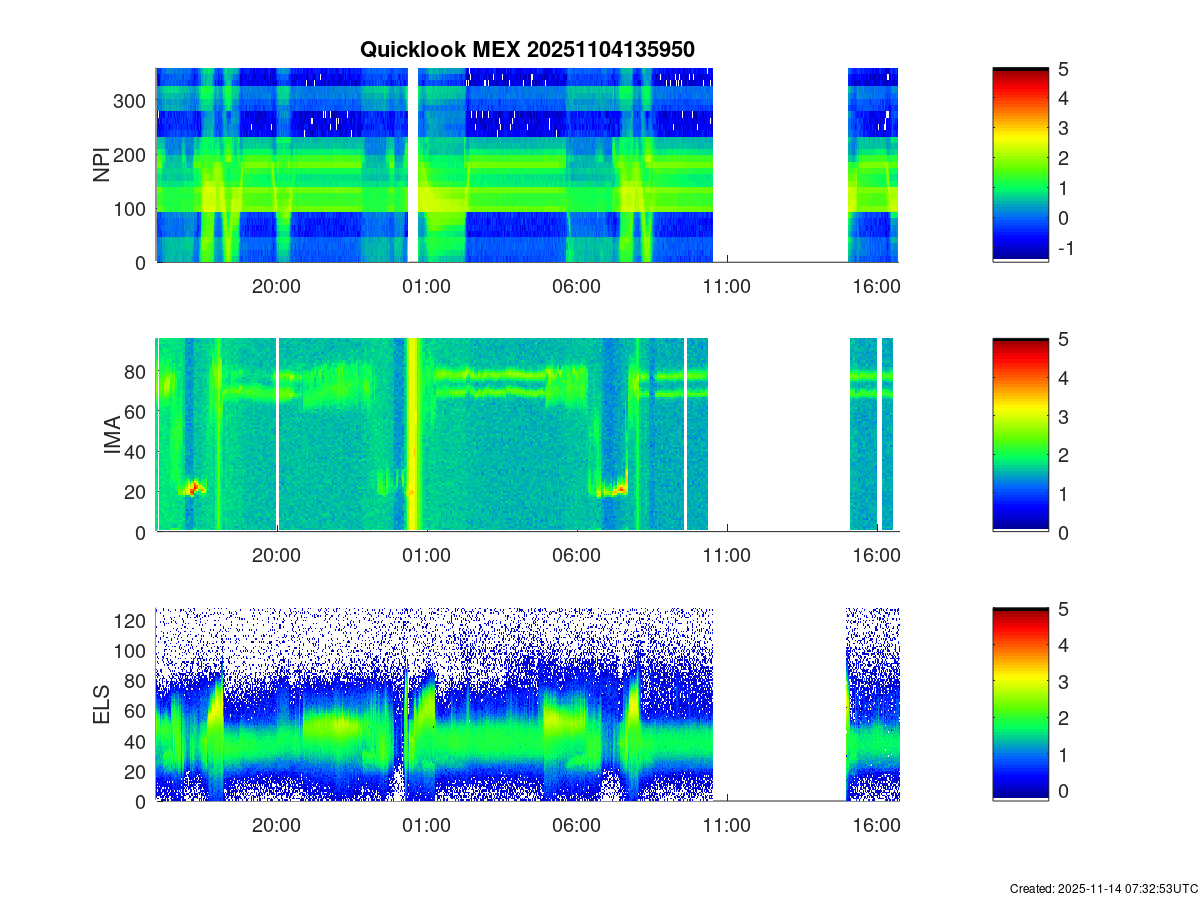Image resolution: width=1200 pixels, height=900 pixels.
Task: Click the Created timestamp text at bottom right
Action: coord(1103,888)
